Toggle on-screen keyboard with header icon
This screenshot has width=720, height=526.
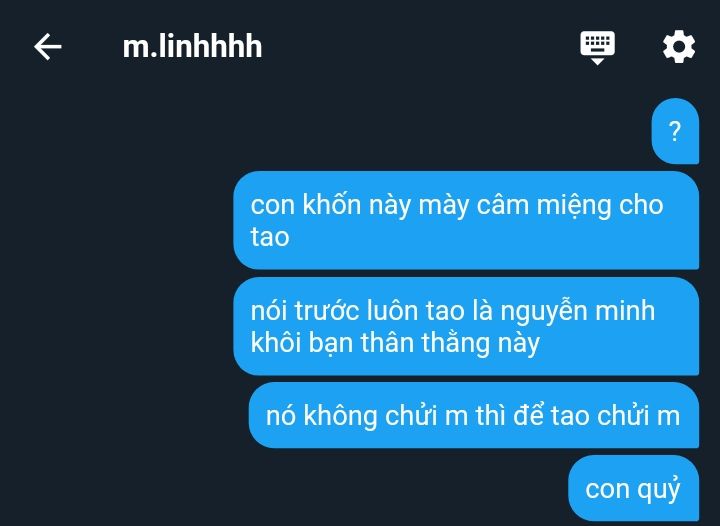[597, 48]
